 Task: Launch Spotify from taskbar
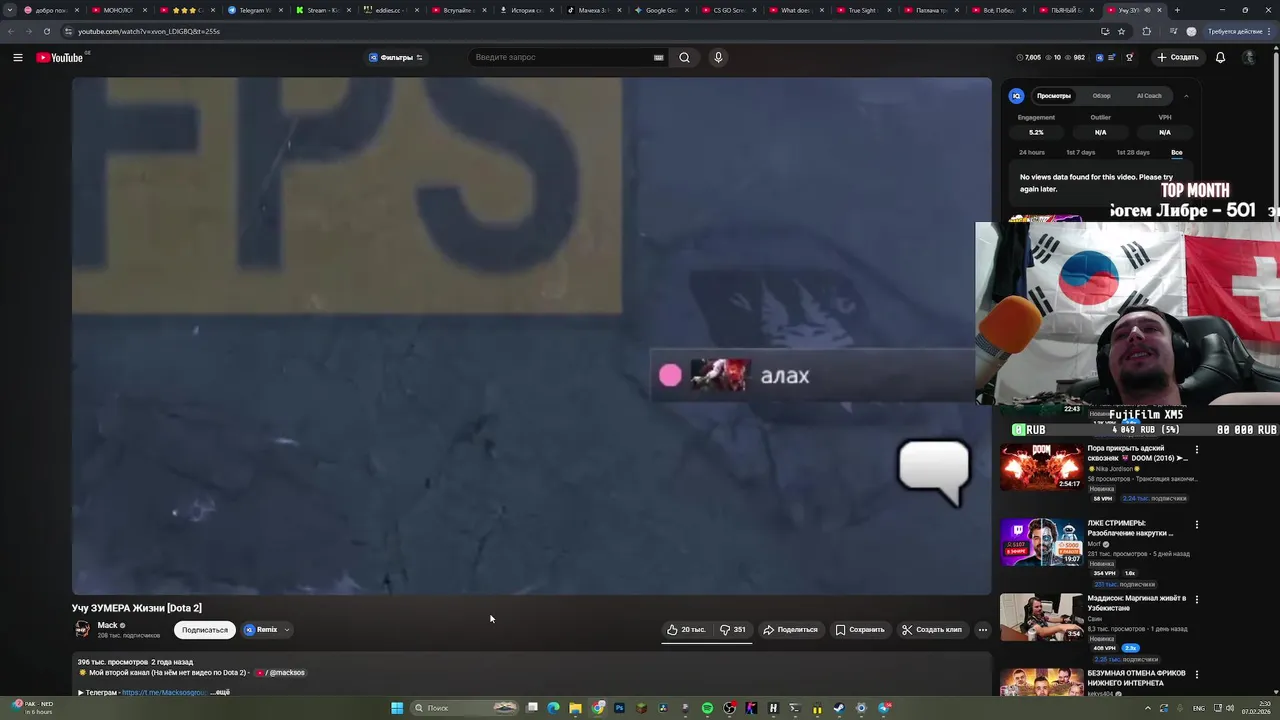click(707, 708)
